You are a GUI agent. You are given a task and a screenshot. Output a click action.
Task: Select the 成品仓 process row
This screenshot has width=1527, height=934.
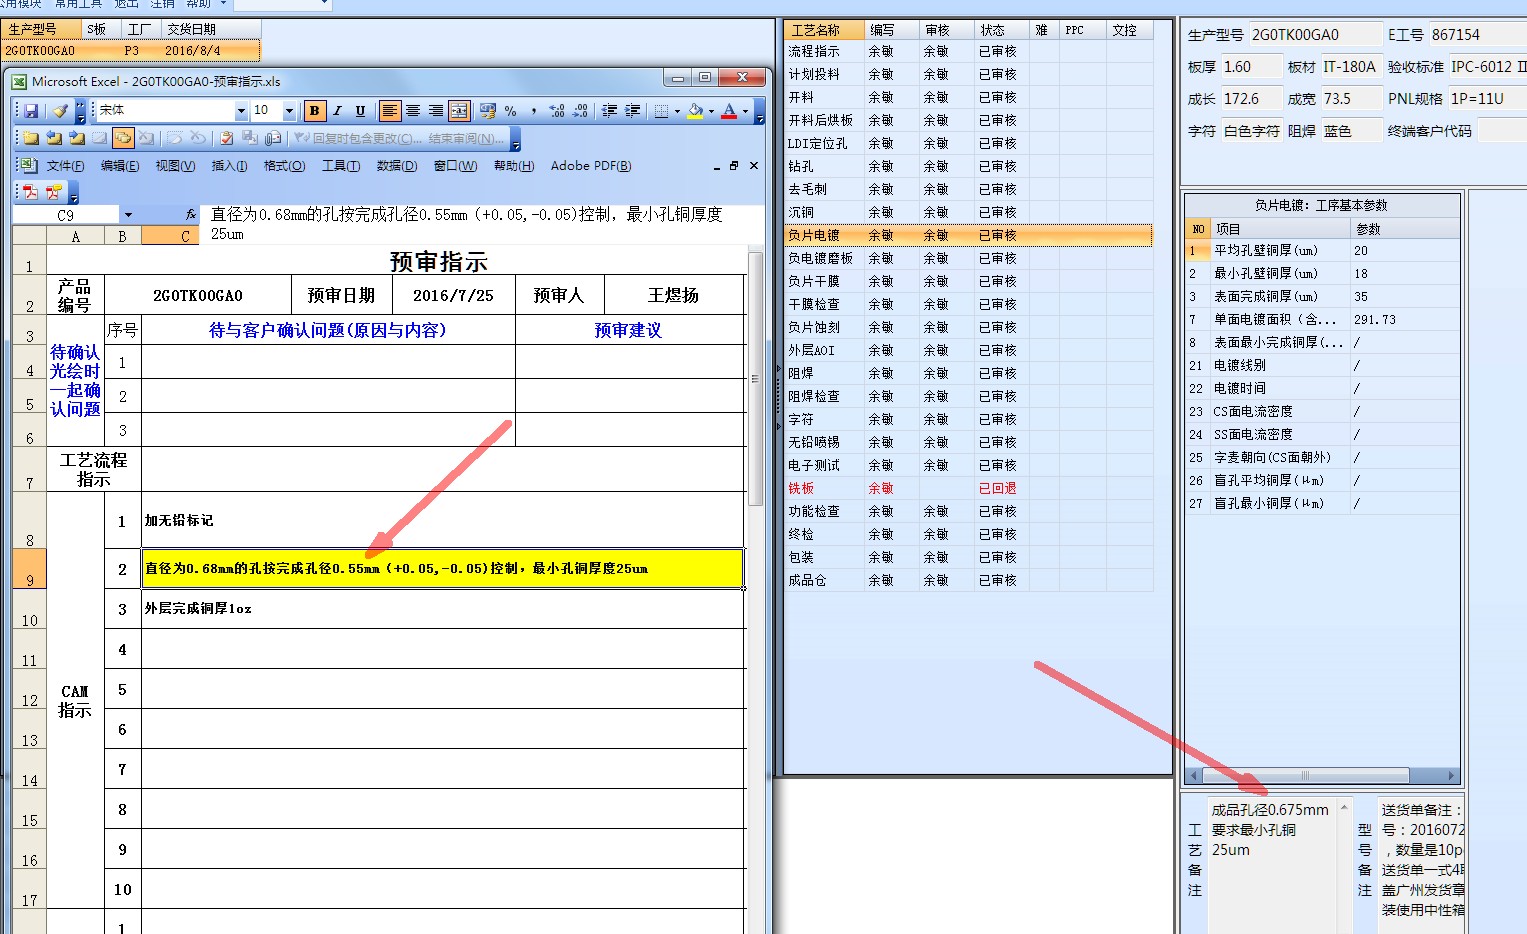tap(968, 580)
